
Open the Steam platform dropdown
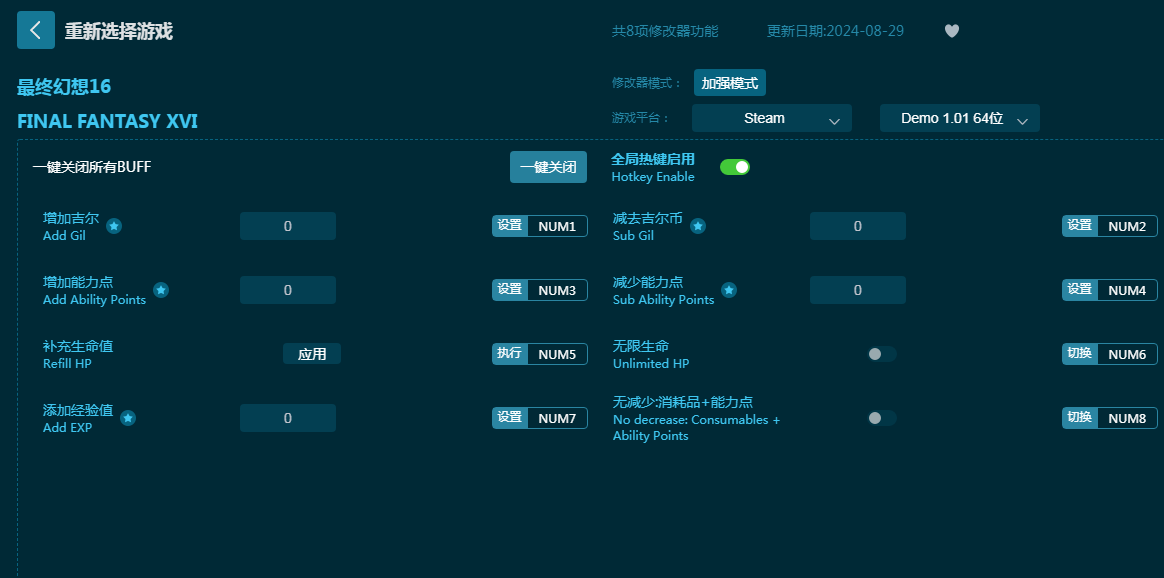tap(771, 118)
